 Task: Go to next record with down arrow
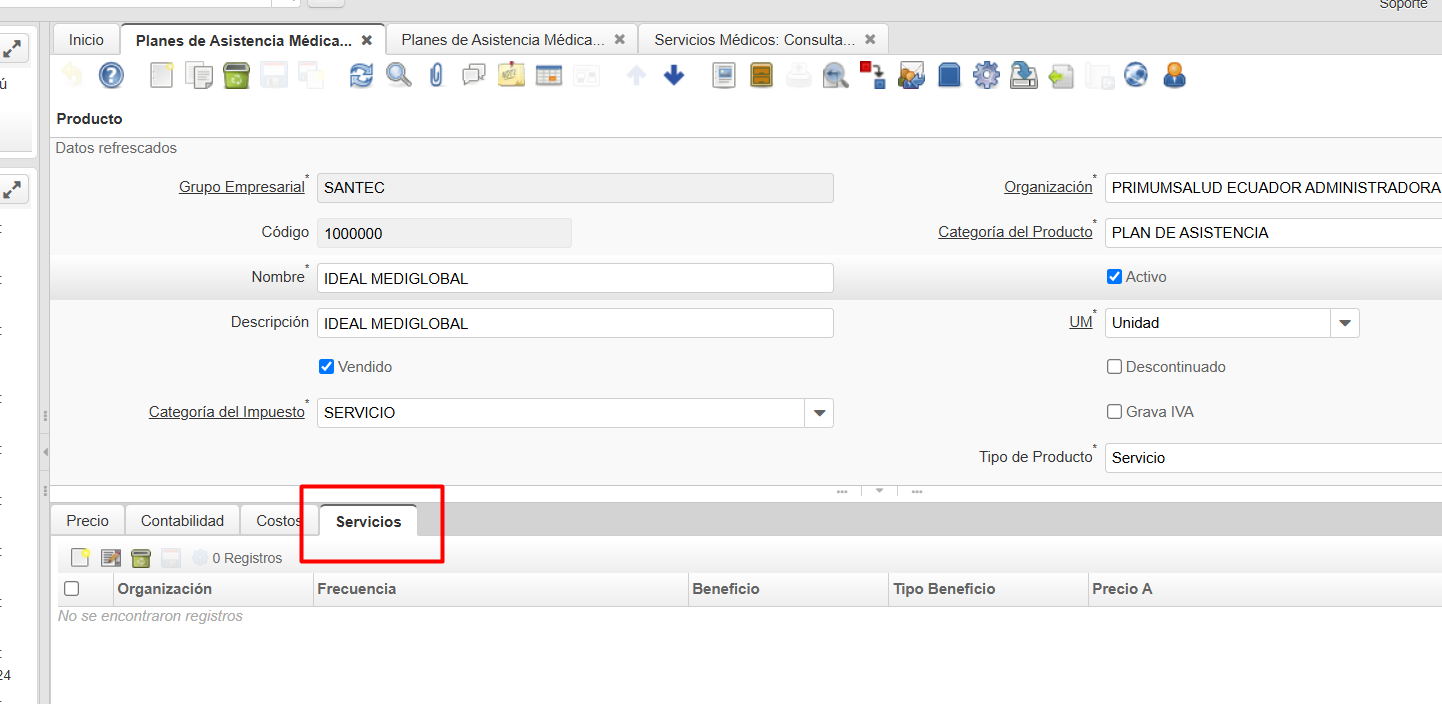[x=674, y=75]
